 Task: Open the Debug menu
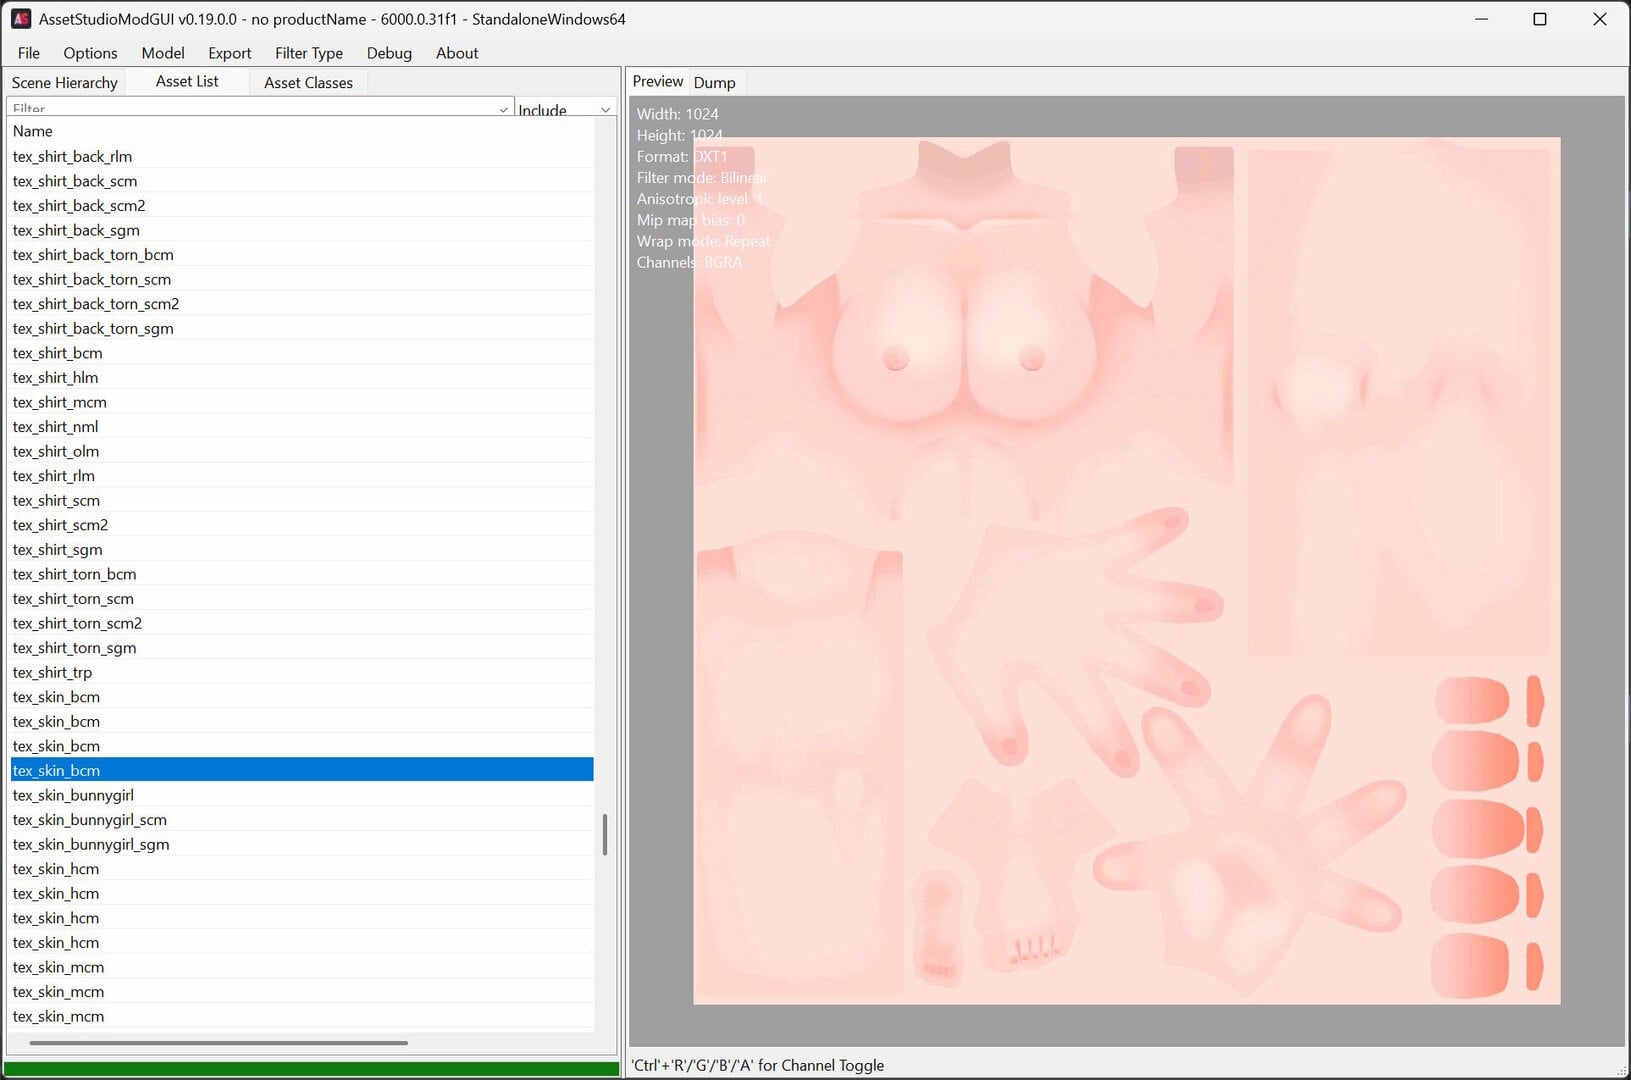click(389, 53)
